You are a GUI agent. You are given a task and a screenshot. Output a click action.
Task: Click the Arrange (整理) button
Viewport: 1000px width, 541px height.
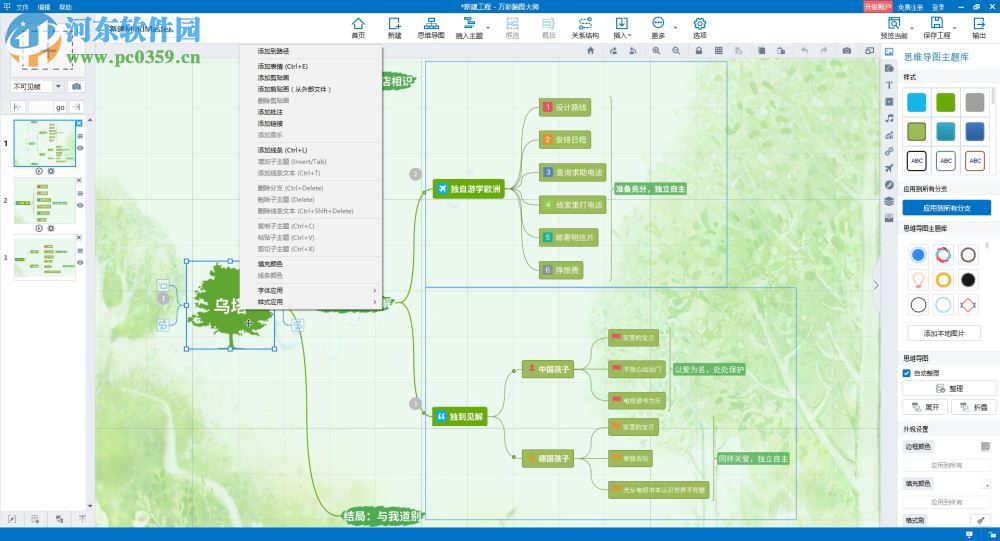pos(949,388)
